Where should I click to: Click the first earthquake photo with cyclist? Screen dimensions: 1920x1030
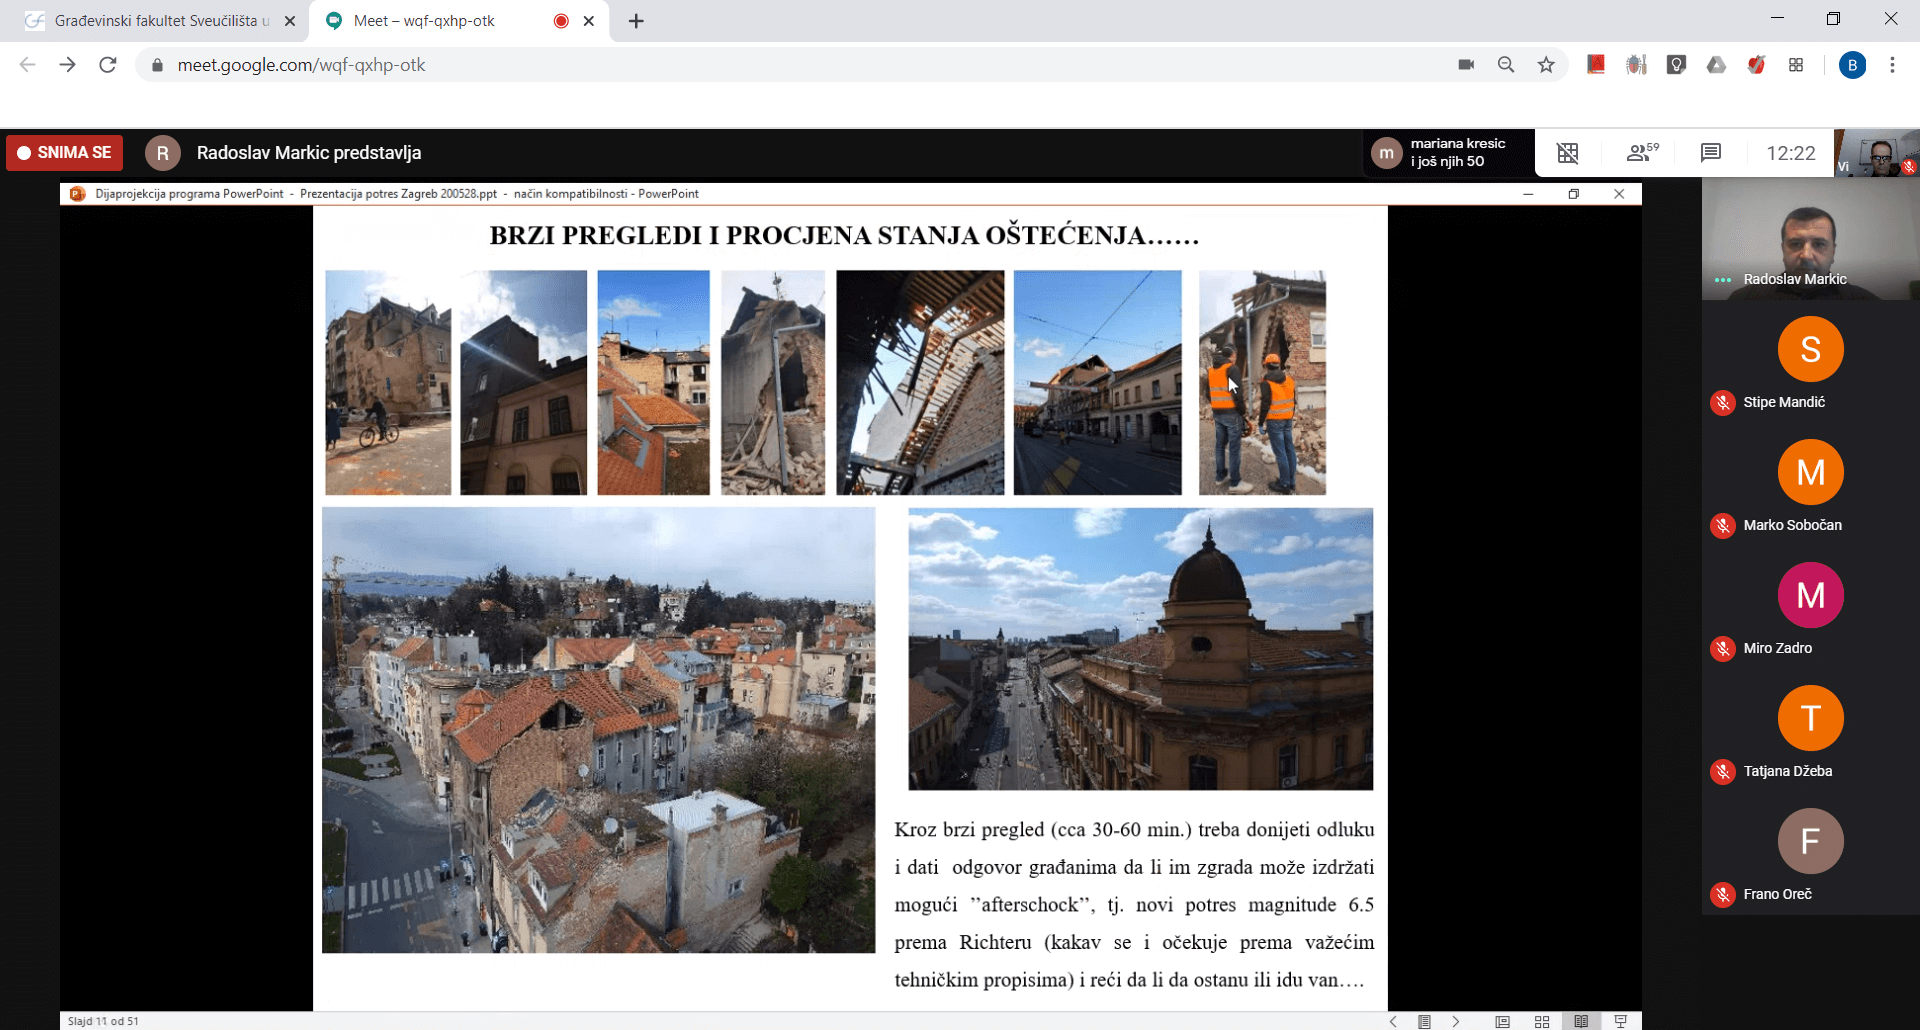[388, 382]
